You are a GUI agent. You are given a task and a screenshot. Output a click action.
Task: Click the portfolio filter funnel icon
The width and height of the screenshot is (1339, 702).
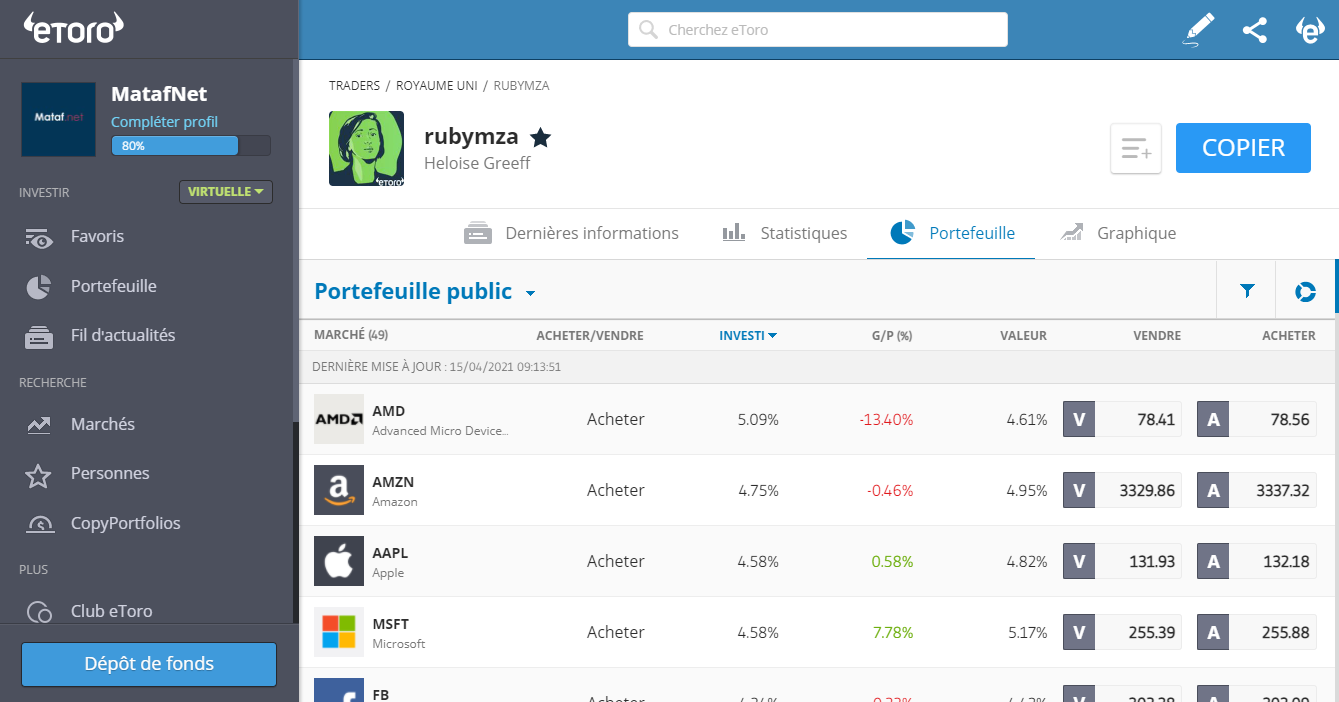[1247, 291]
